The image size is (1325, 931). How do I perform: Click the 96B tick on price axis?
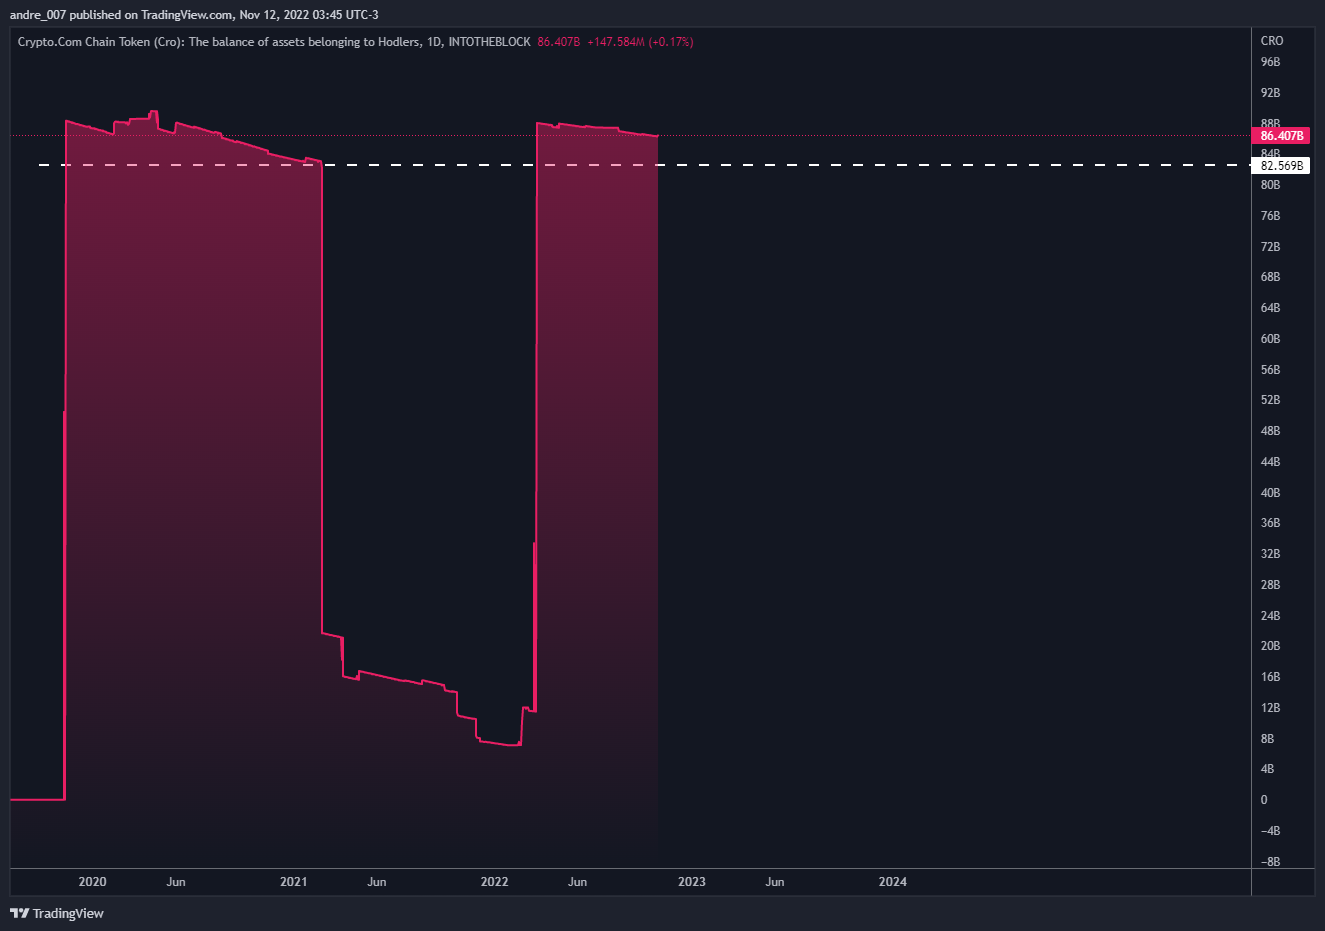(1270, 62)
